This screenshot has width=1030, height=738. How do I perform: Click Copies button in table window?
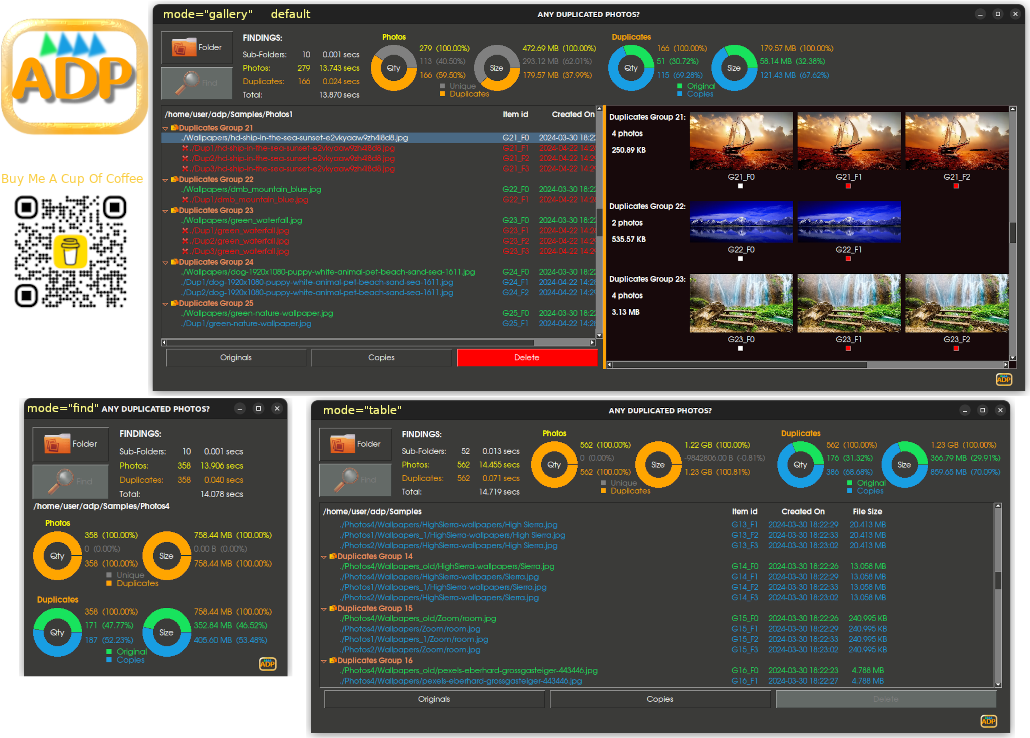click(x=660, y=699)
